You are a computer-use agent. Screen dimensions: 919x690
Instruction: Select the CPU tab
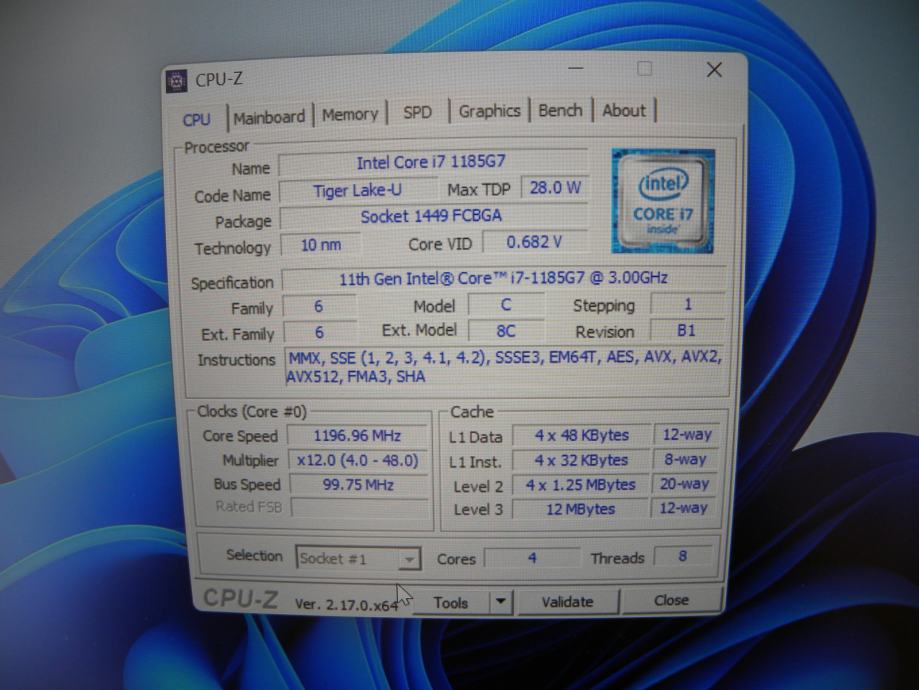pyautogui.click(x=197, y=119)
